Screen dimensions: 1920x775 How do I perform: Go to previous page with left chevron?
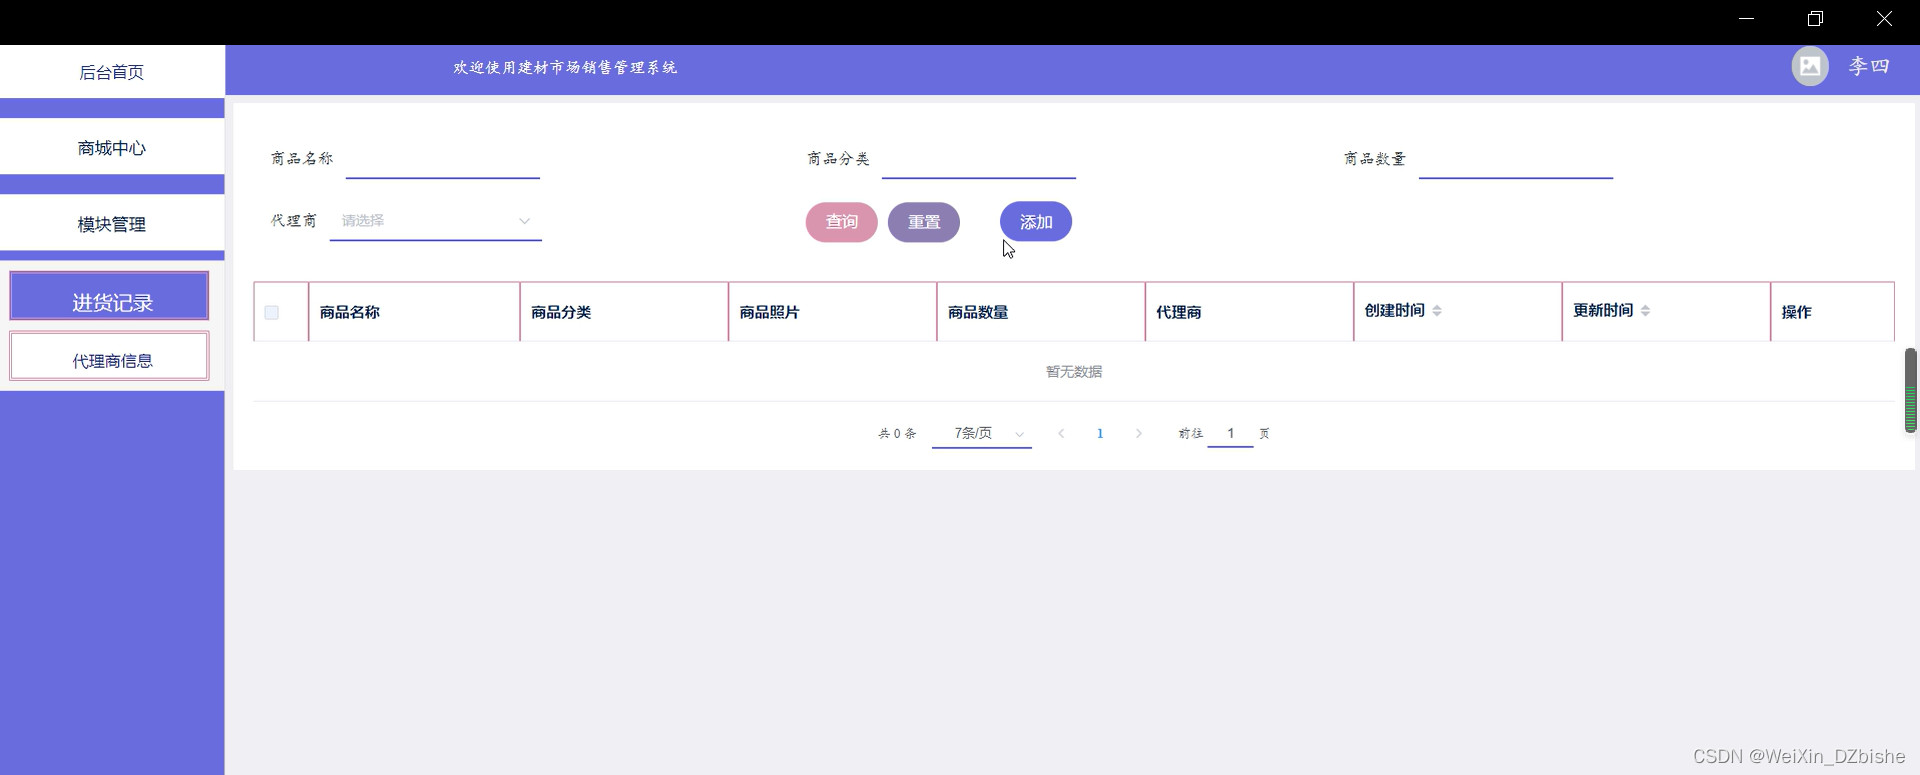click(x=1061, y=433)
